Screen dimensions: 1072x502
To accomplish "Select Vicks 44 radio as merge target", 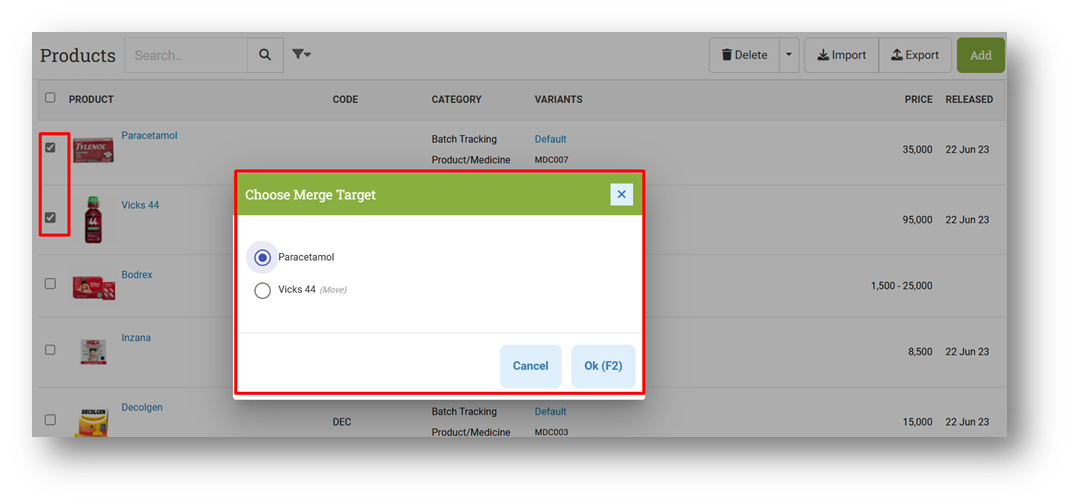I will point(263,291).
